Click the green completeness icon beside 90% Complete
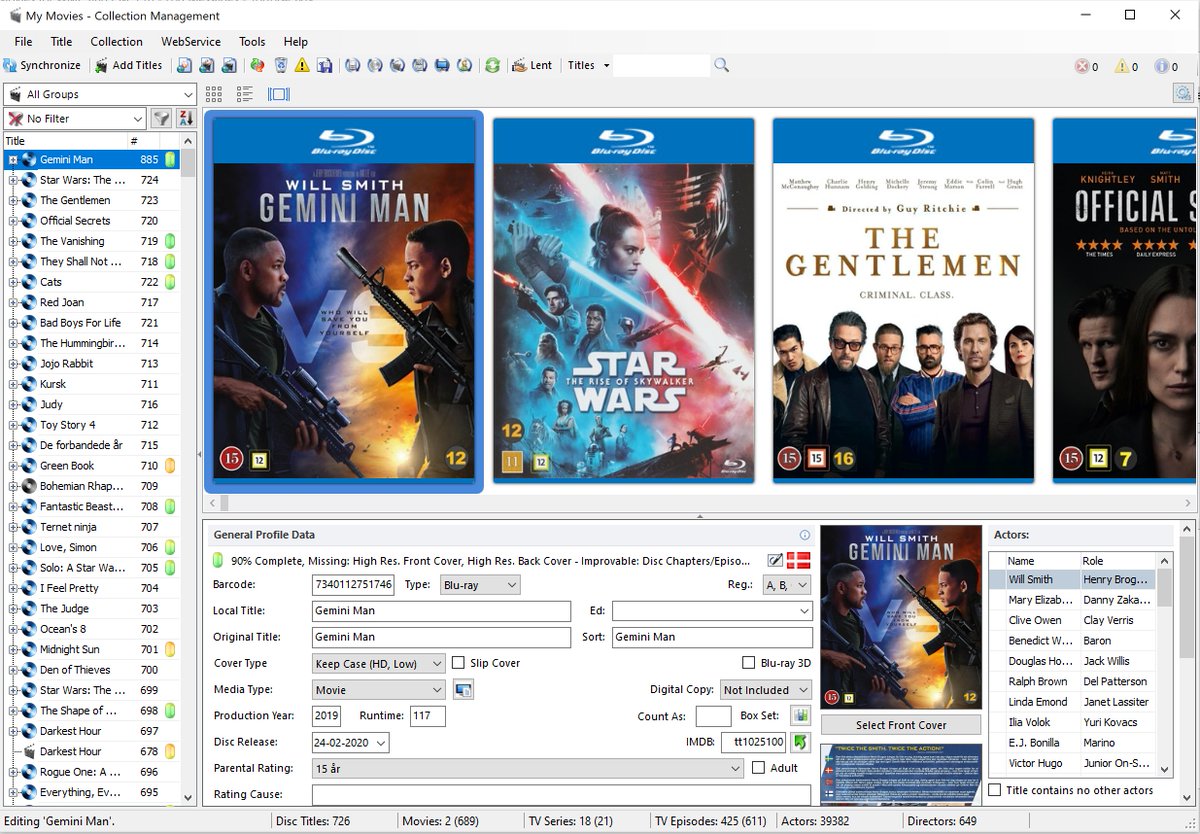Image resolution: width=1200 pixels, height=834 pixels. (218, 560)
